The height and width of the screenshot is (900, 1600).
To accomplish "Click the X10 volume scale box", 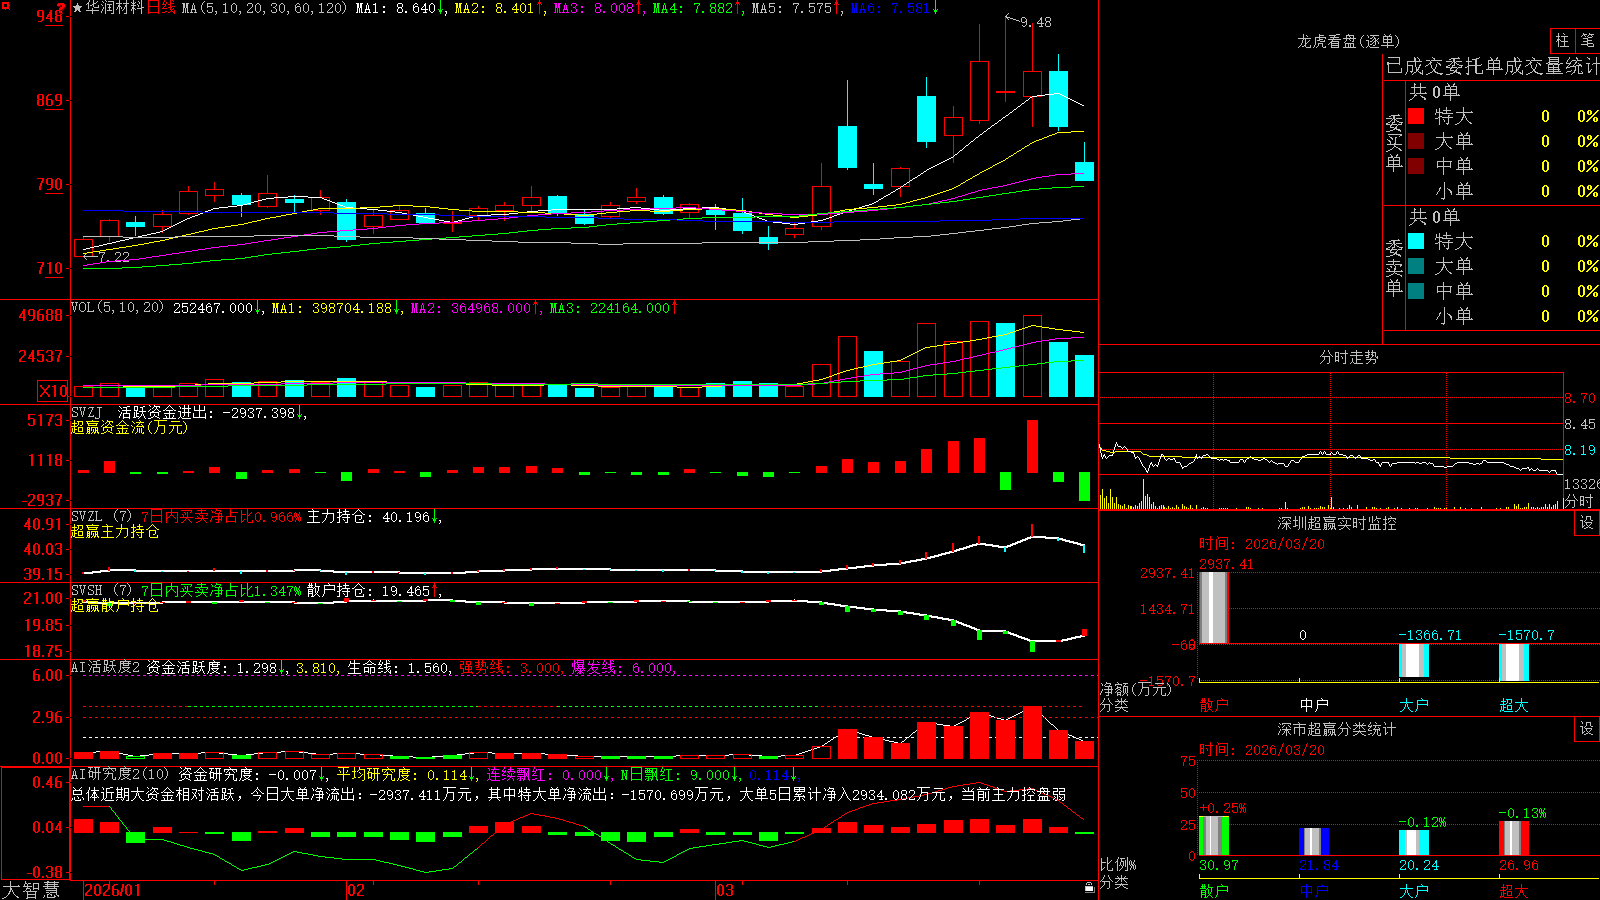I will coord(53,391).
